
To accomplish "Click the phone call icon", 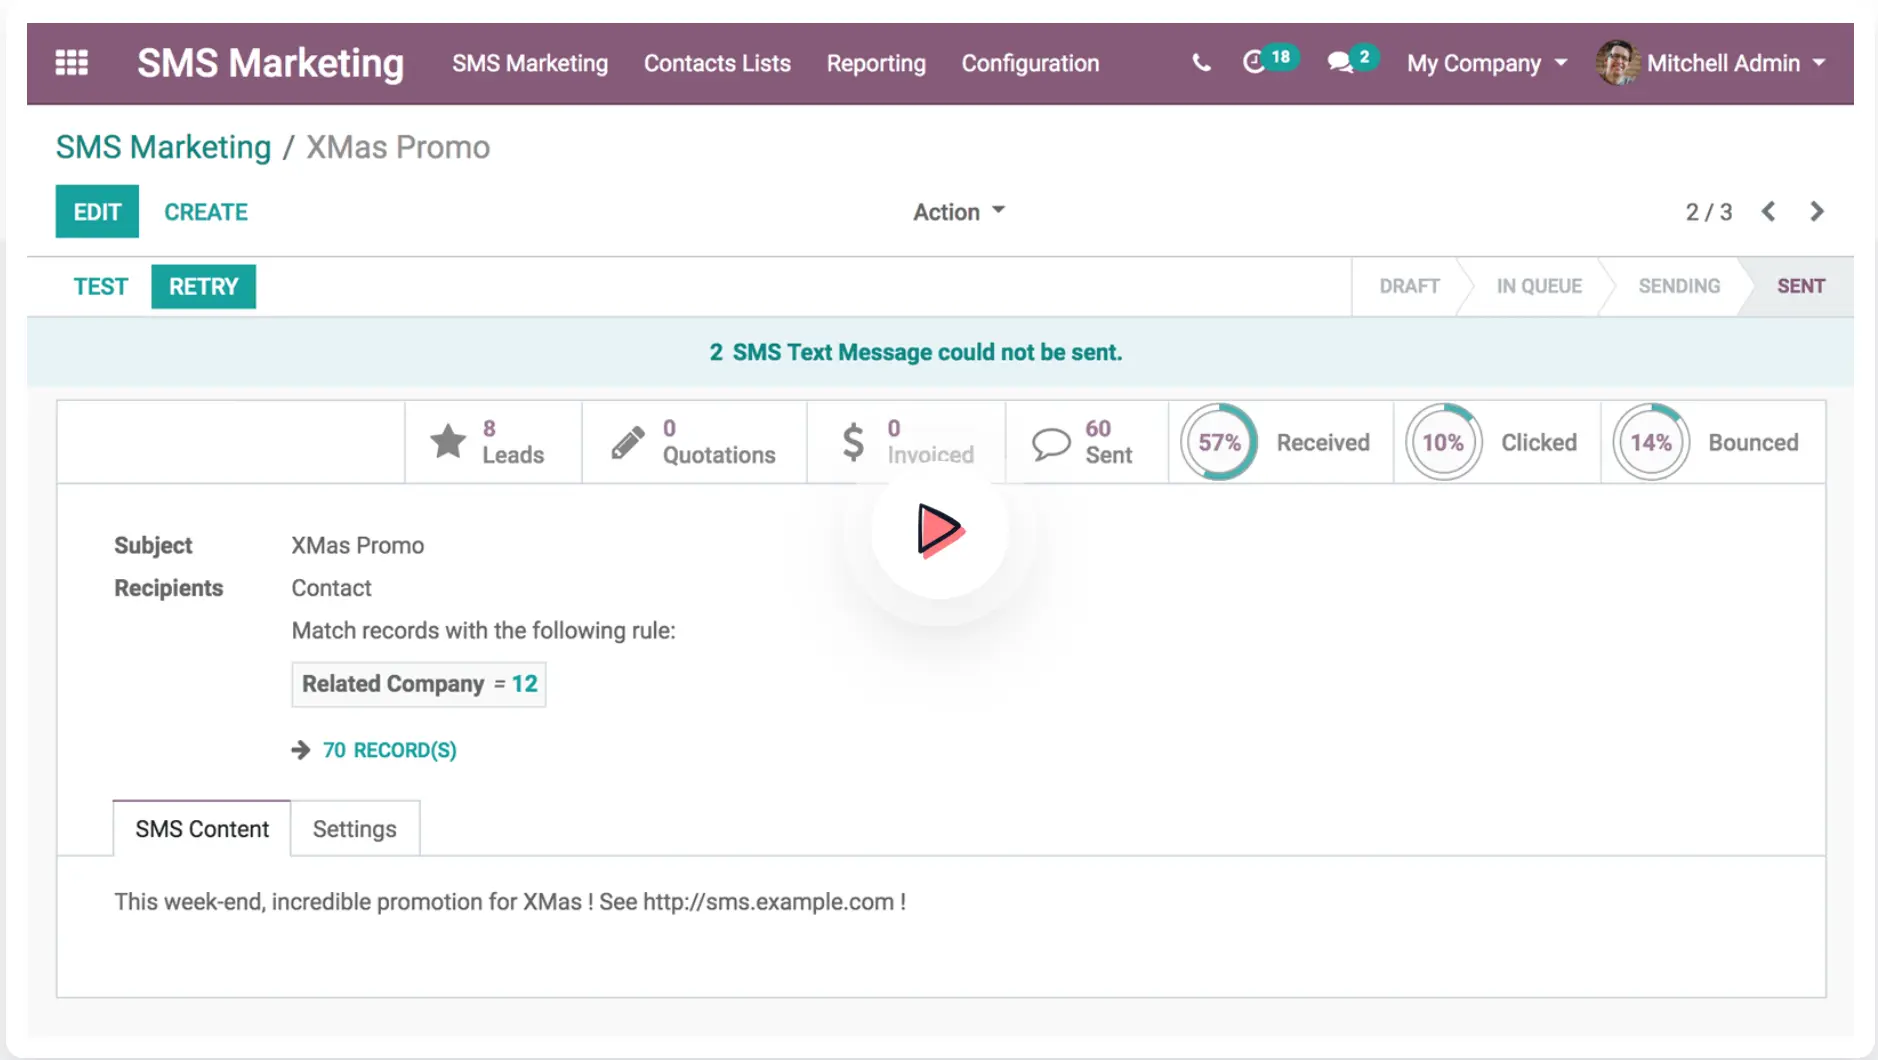I will point(1201,63).
